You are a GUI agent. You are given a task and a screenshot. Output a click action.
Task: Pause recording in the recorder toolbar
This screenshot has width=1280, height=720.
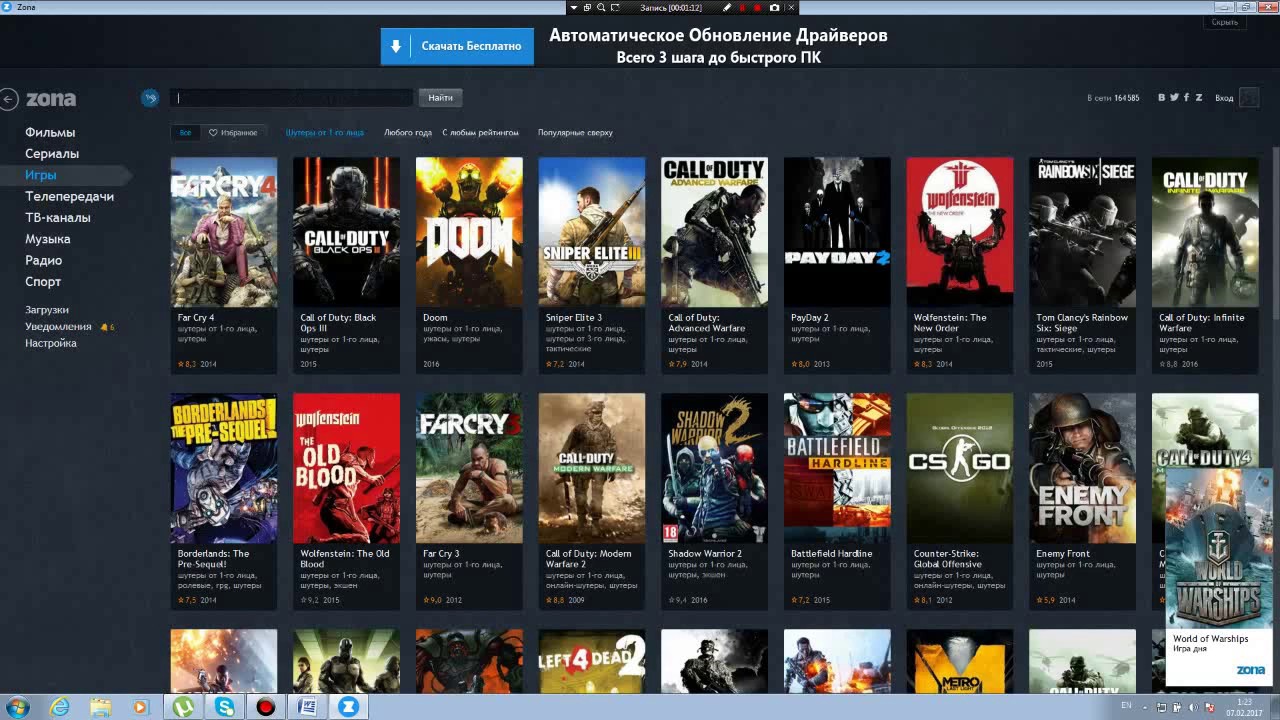coord(742,7)
